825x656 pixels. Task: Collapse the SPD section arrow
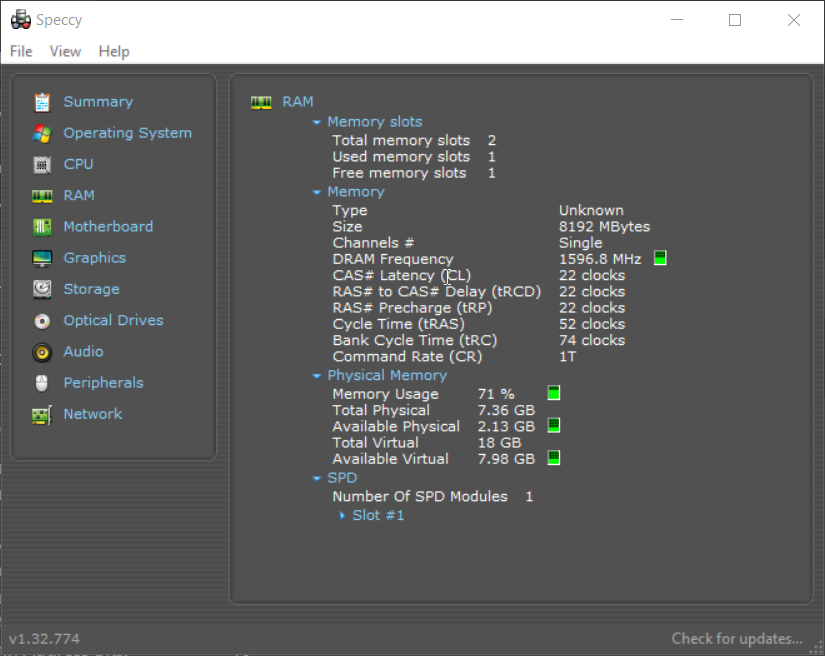(317, 479)
